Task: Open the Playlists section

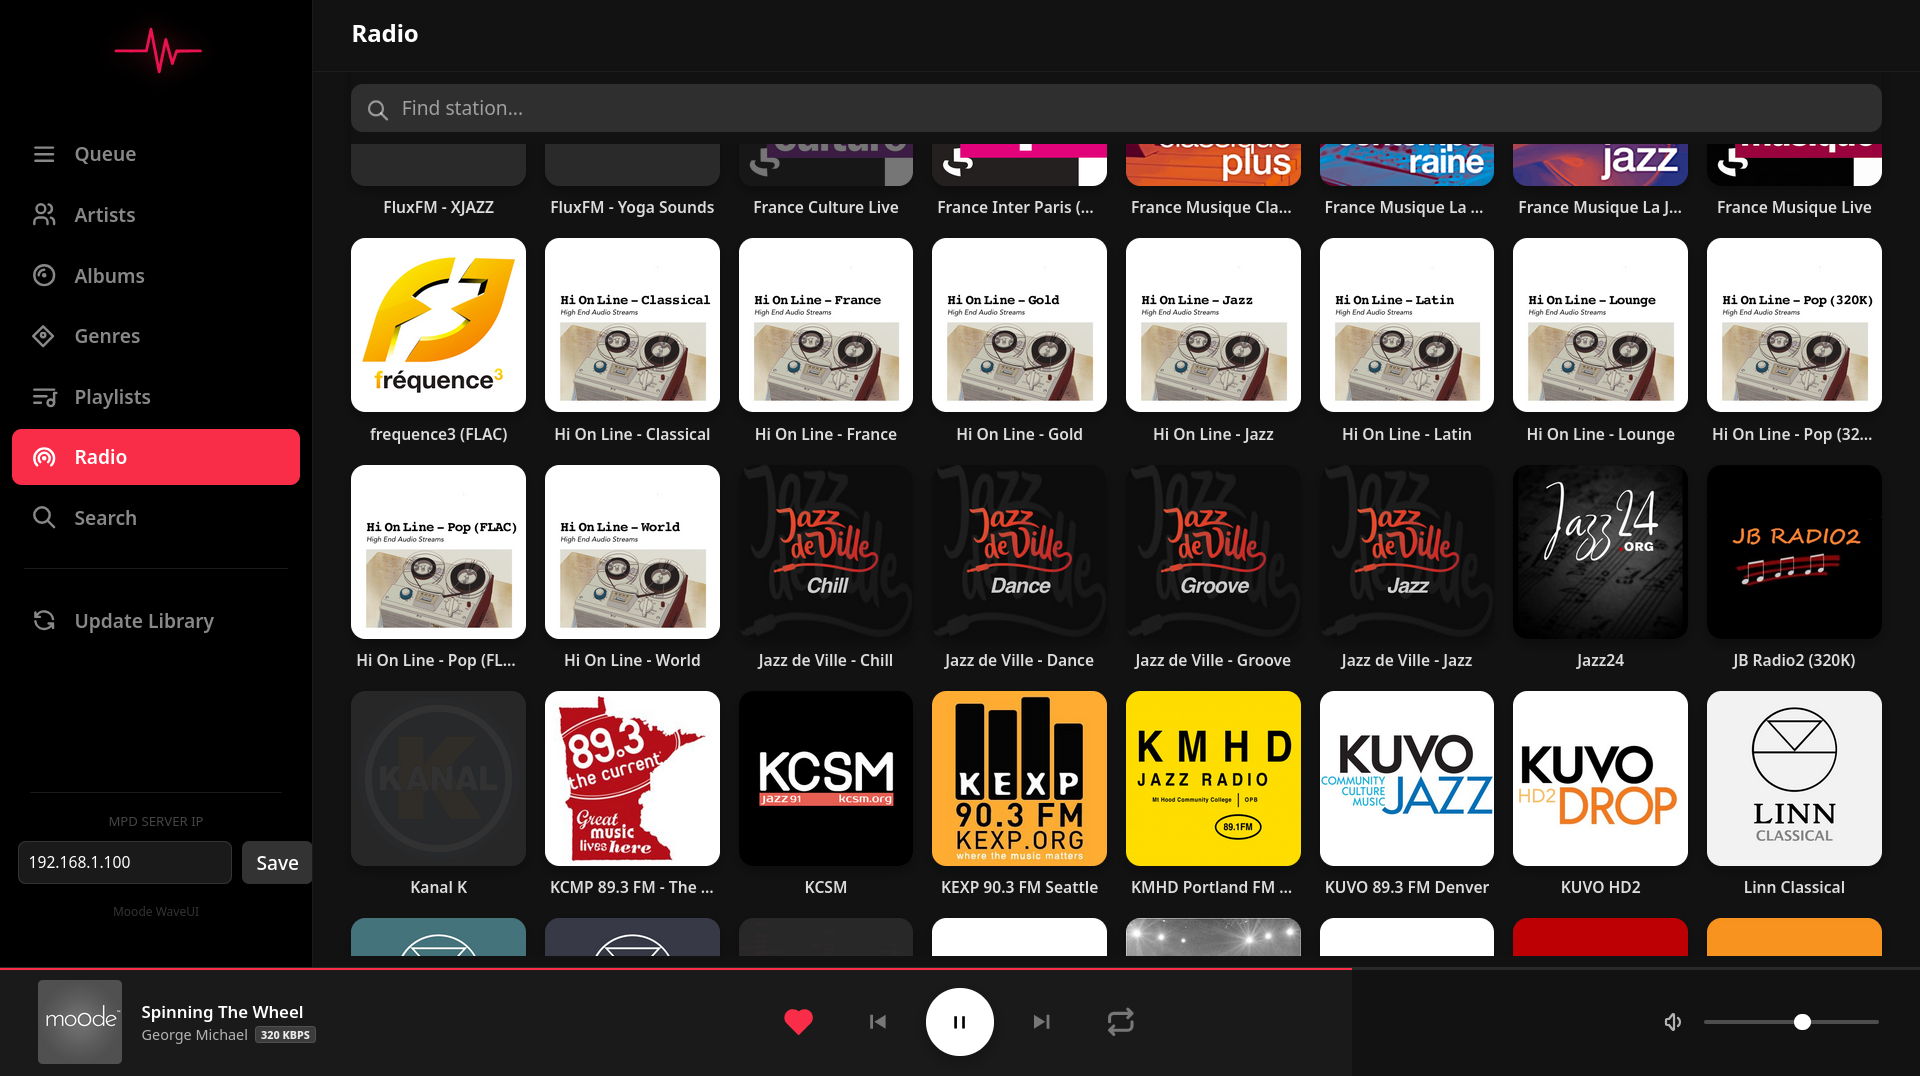Action: point(156,397)
